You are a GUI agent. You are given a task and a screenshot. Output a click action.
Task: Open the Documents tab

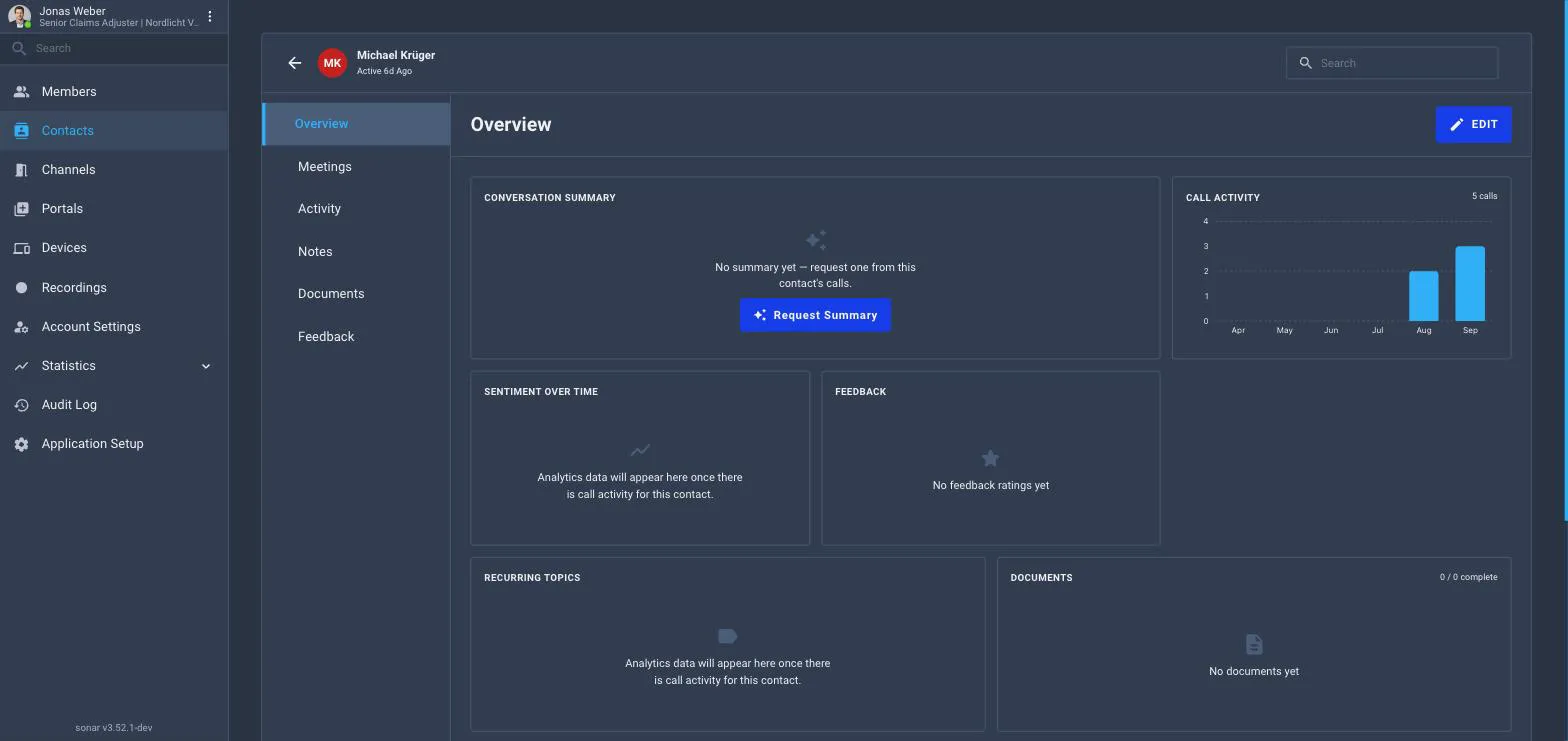(357, 294)
